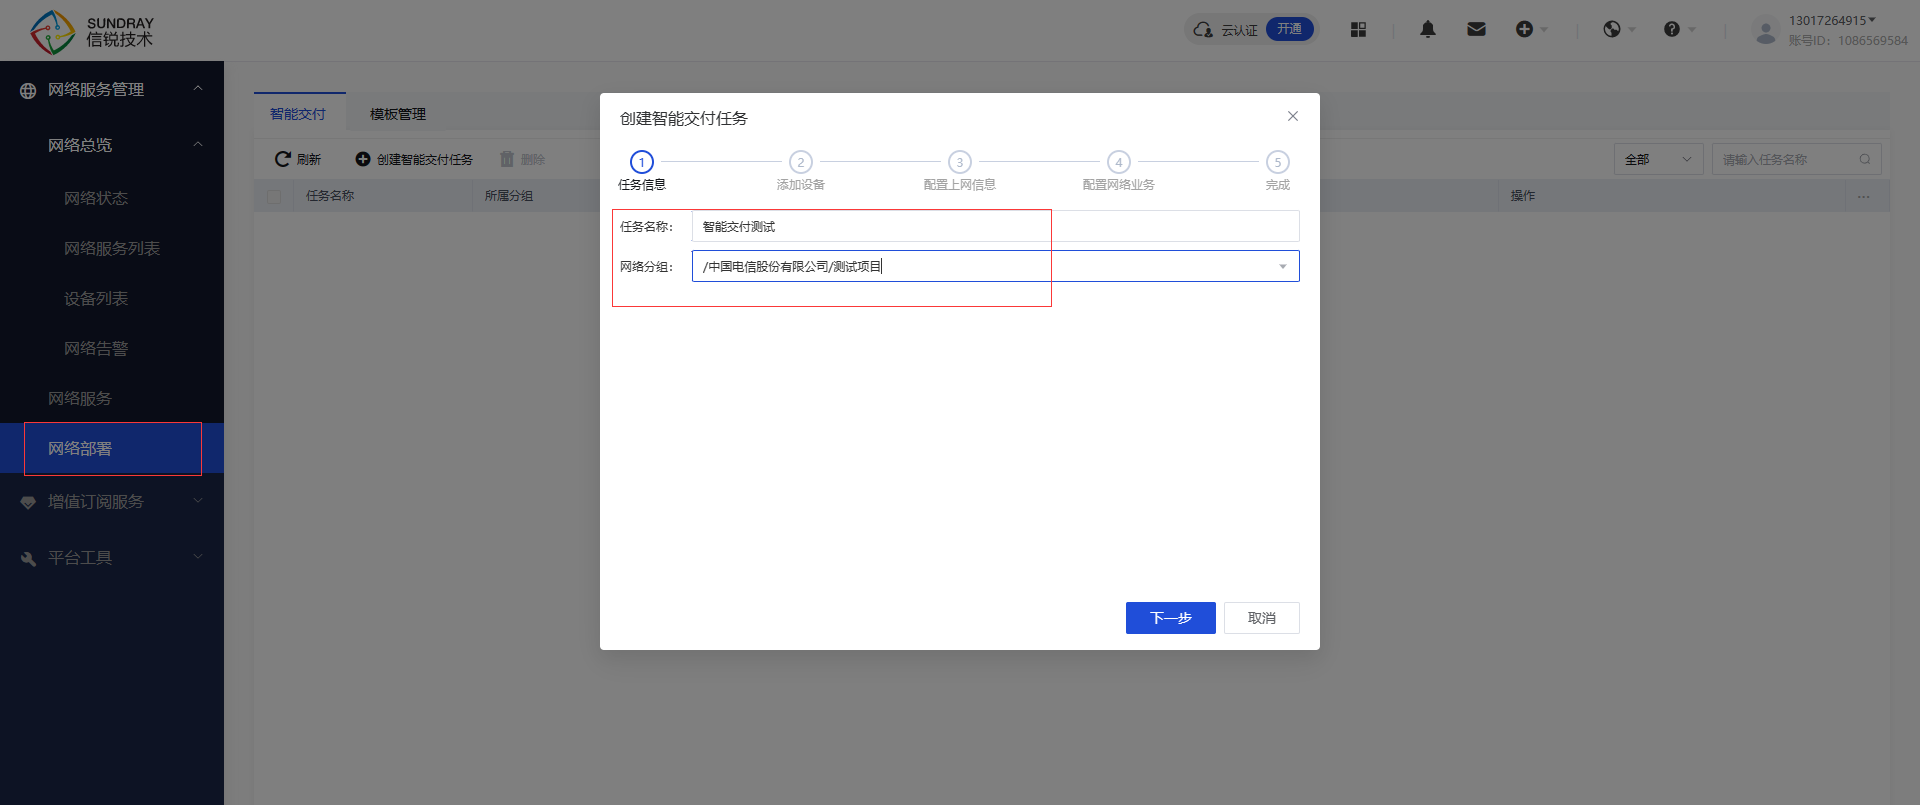Close the 创建智能交付任务 dialog
Image resolution: width=1920 pixels, height=805 pixels.
pos(1293,116)
